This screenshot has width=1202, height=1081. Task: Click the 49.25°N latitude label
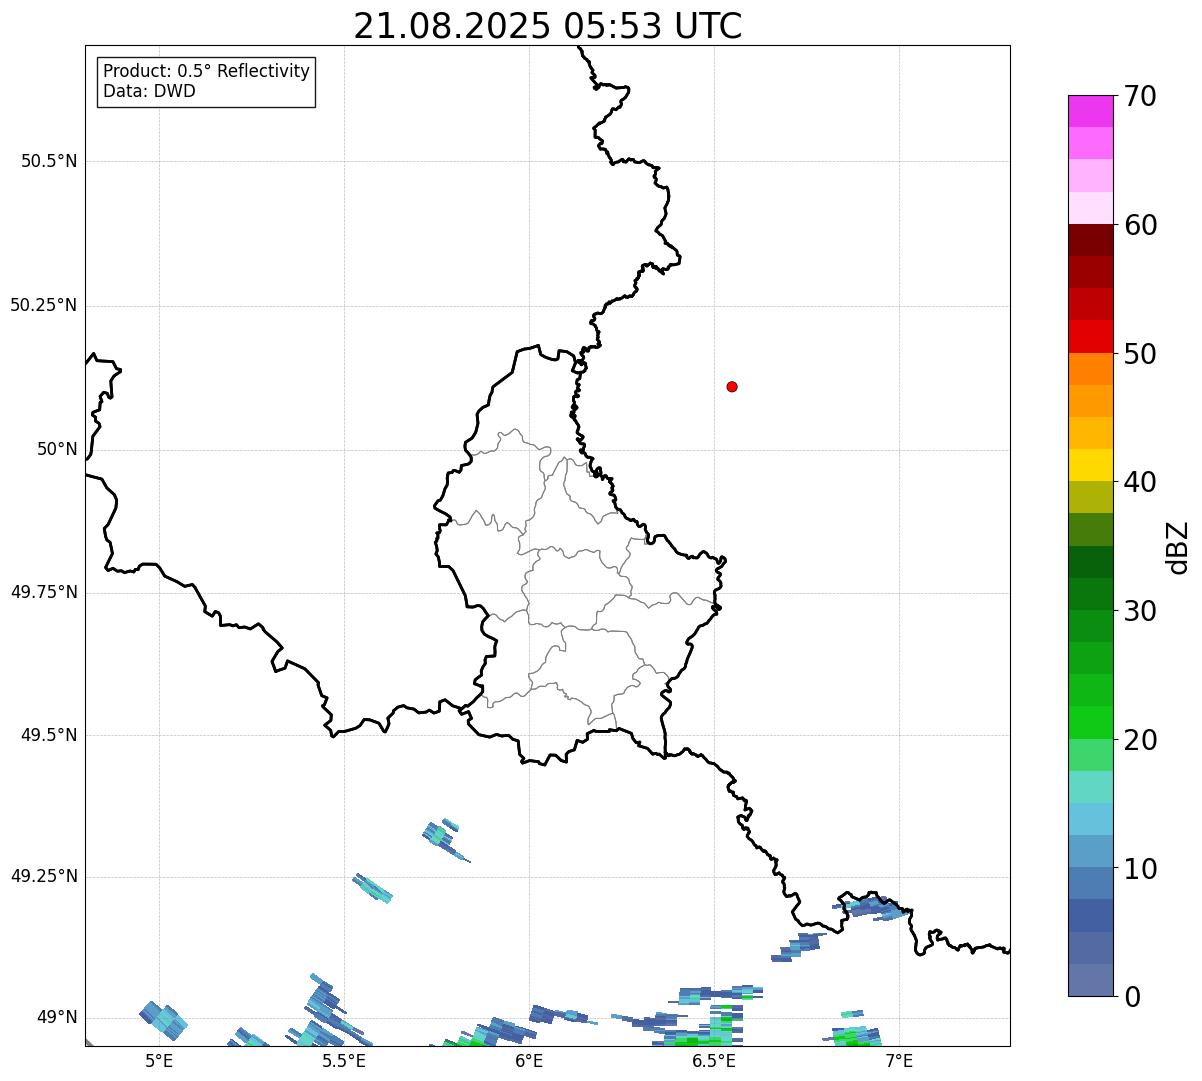pos(44,876)
